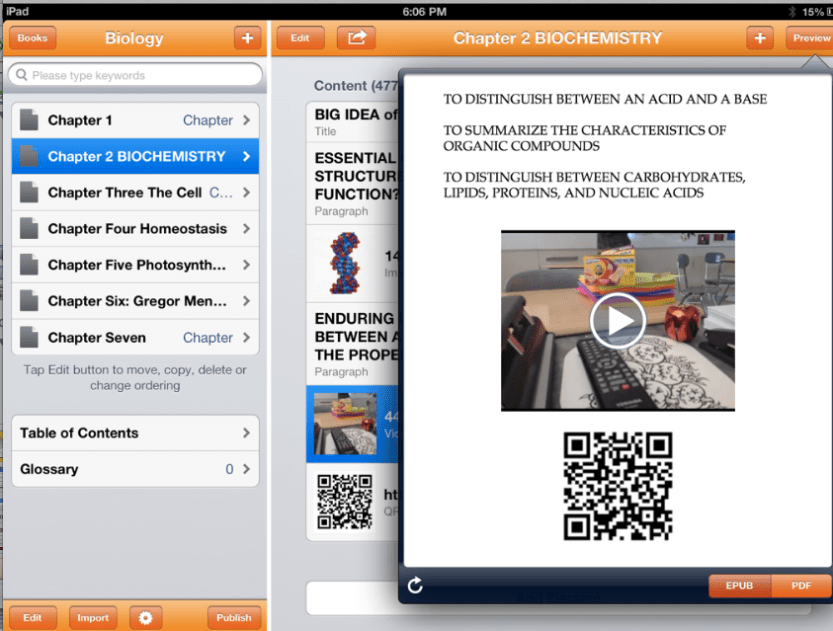Screen dimensions: 833x631
Task: Open the highlighted video thumbnail in the content list
Action: (347, 424)
